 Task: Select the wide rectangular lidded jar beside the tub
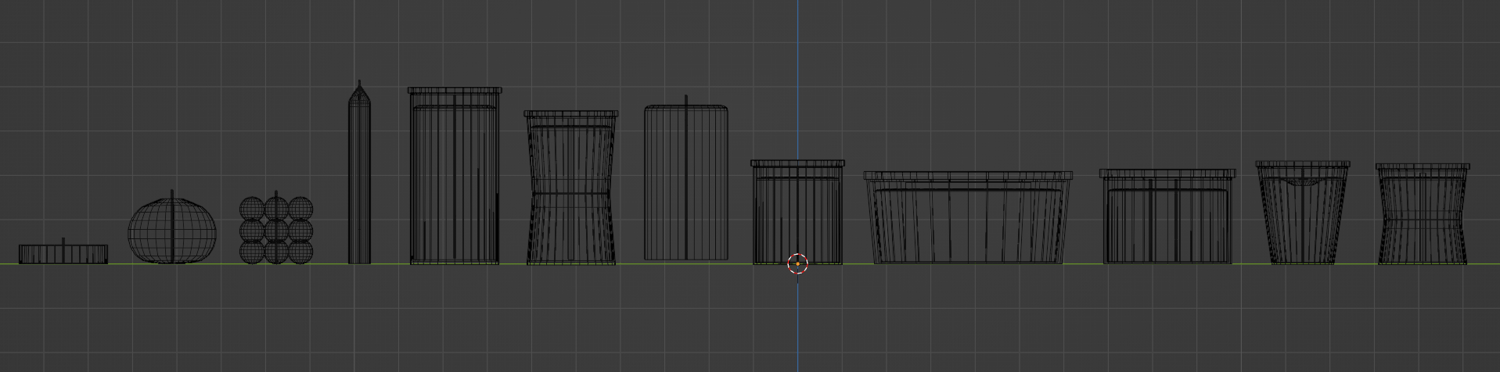pos(1167,216)
